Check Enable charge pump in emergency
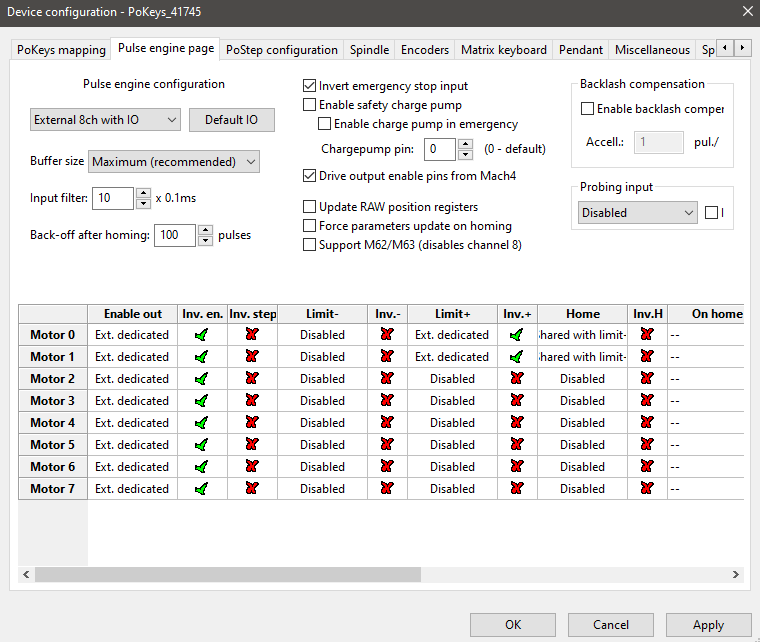The height and width of the screenshot is (642, 760). point(324,124)
